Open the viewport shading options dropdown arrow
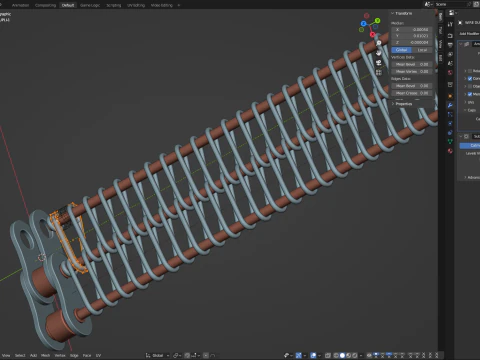Image resolution: width=480 pixels, height=360 pixels. pos(361,355)
